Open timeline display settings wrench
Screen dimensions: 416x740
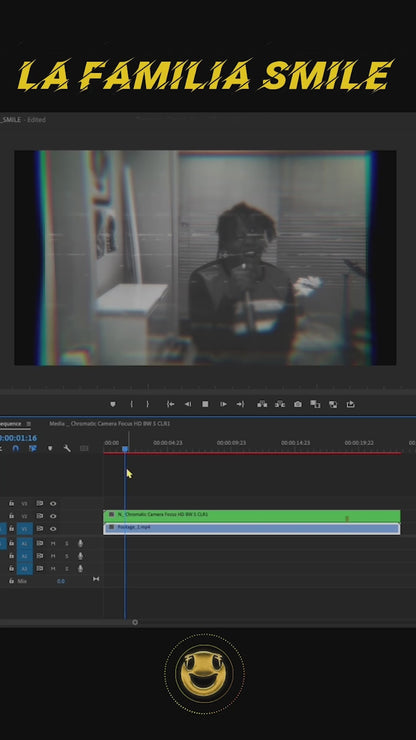67,448
